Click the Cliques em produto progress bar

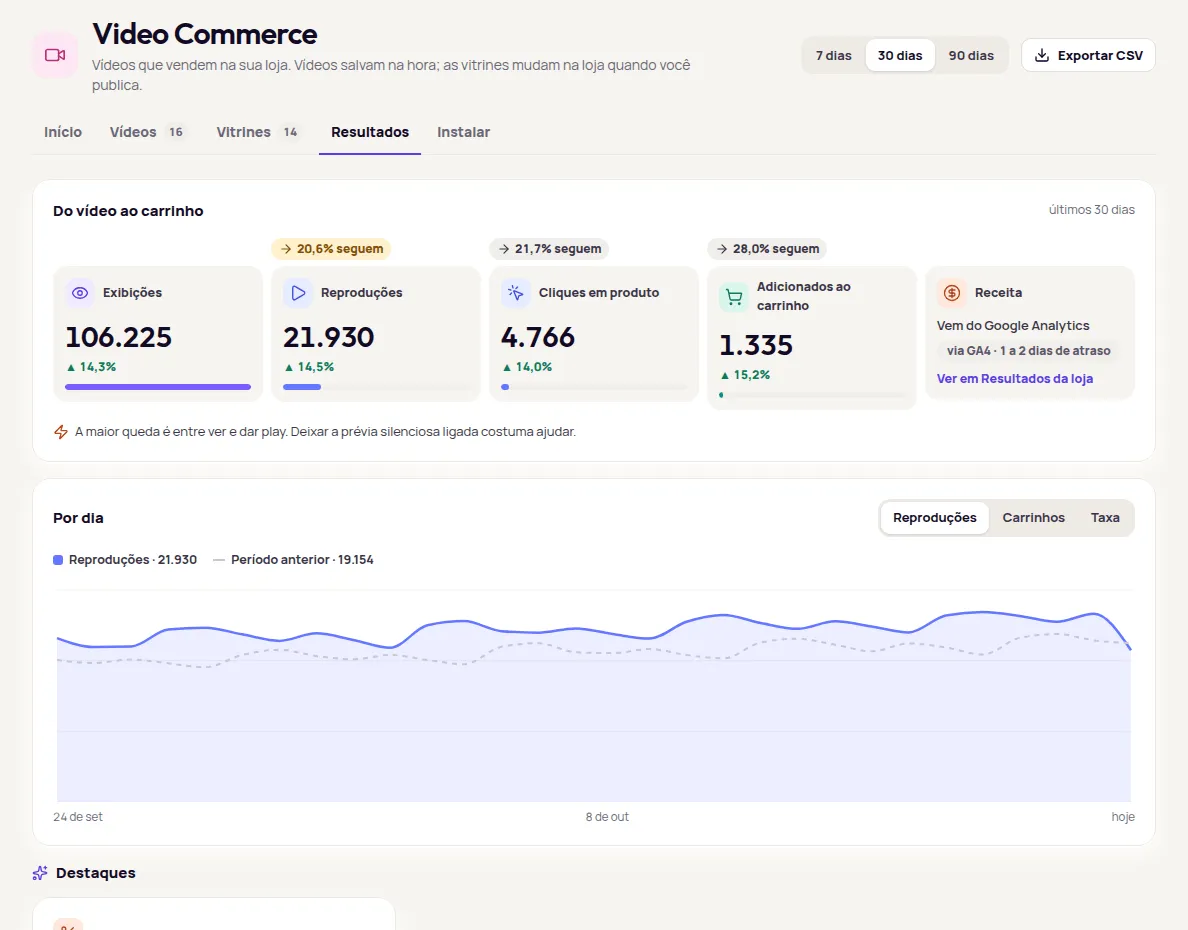point(594,387)
